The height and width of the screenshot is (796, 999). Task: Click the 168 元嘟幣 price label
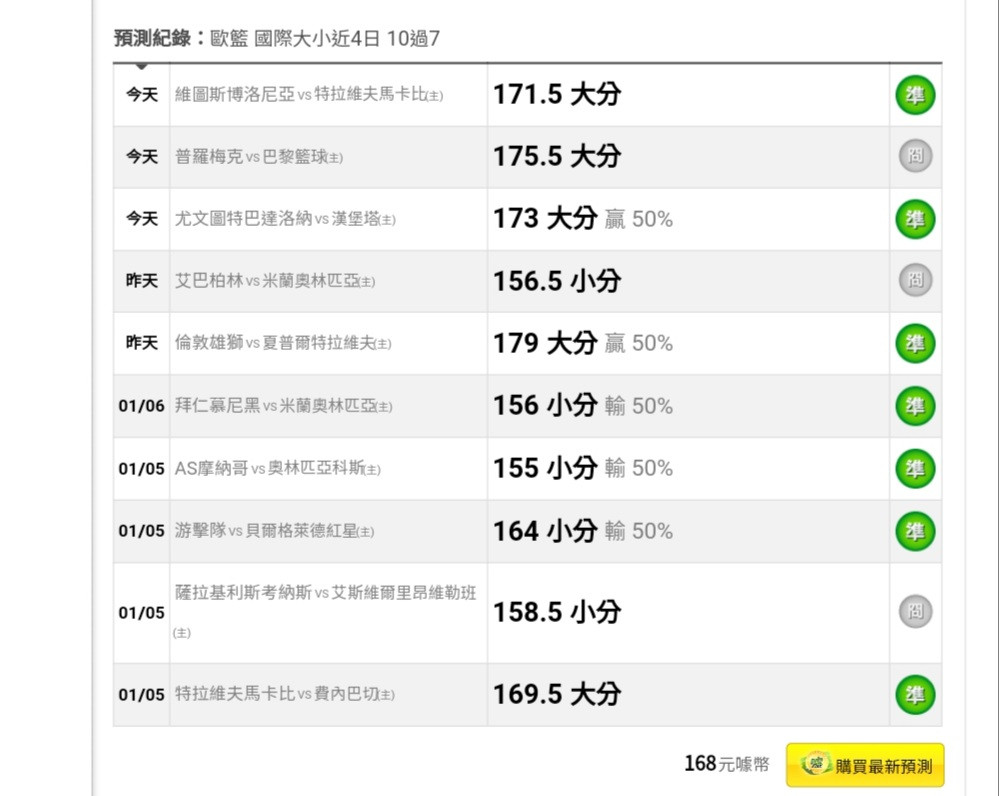tap(727, 763)
